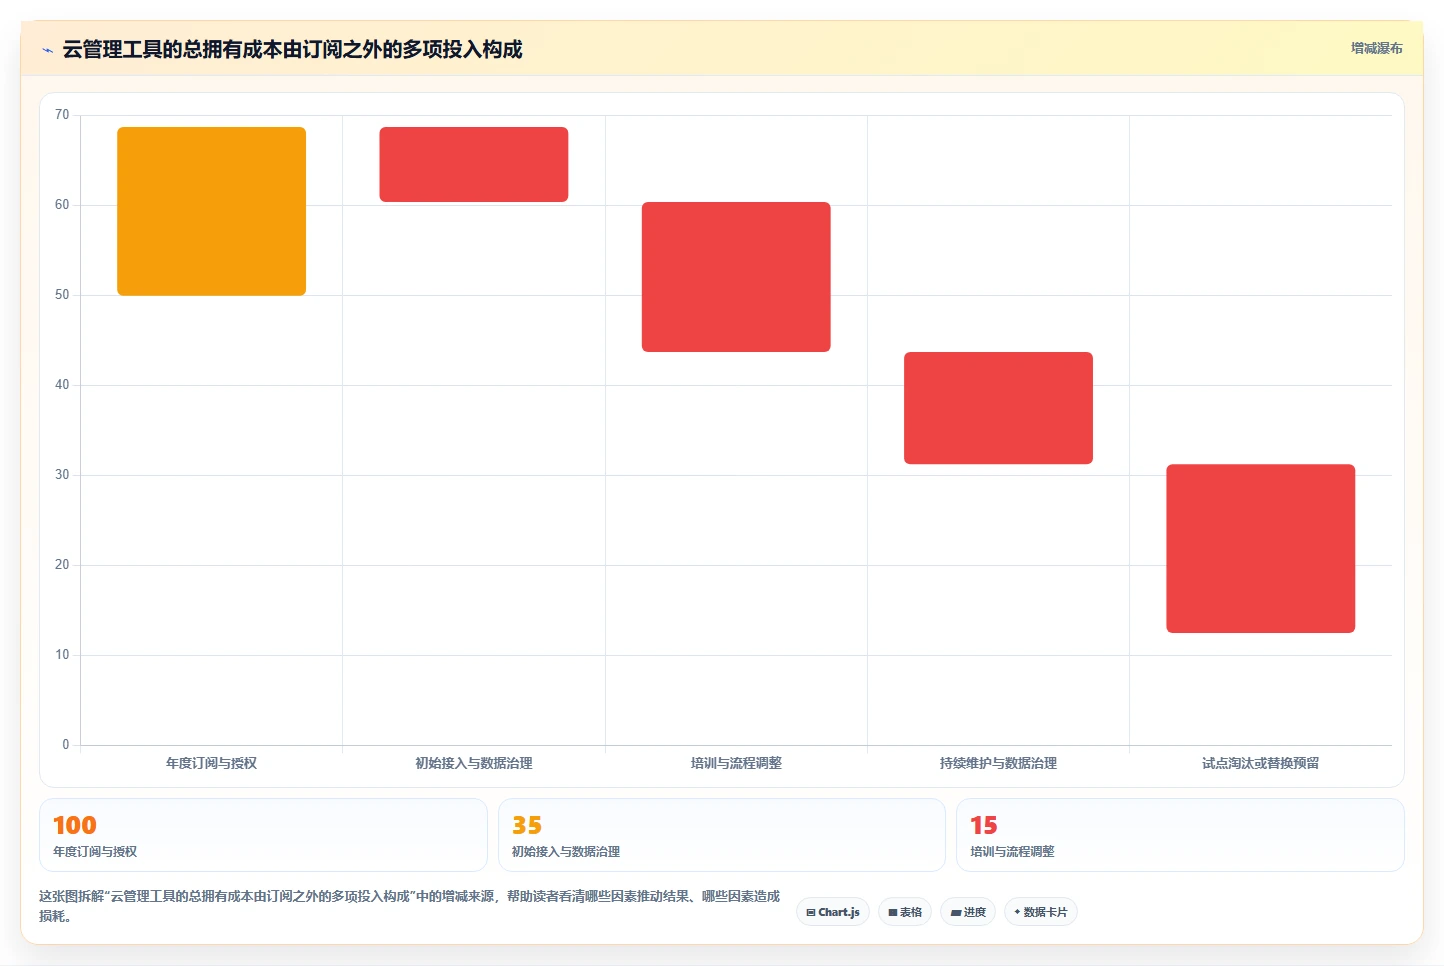
Task: Click the y-axis value 30
Action: coord(62,475)
